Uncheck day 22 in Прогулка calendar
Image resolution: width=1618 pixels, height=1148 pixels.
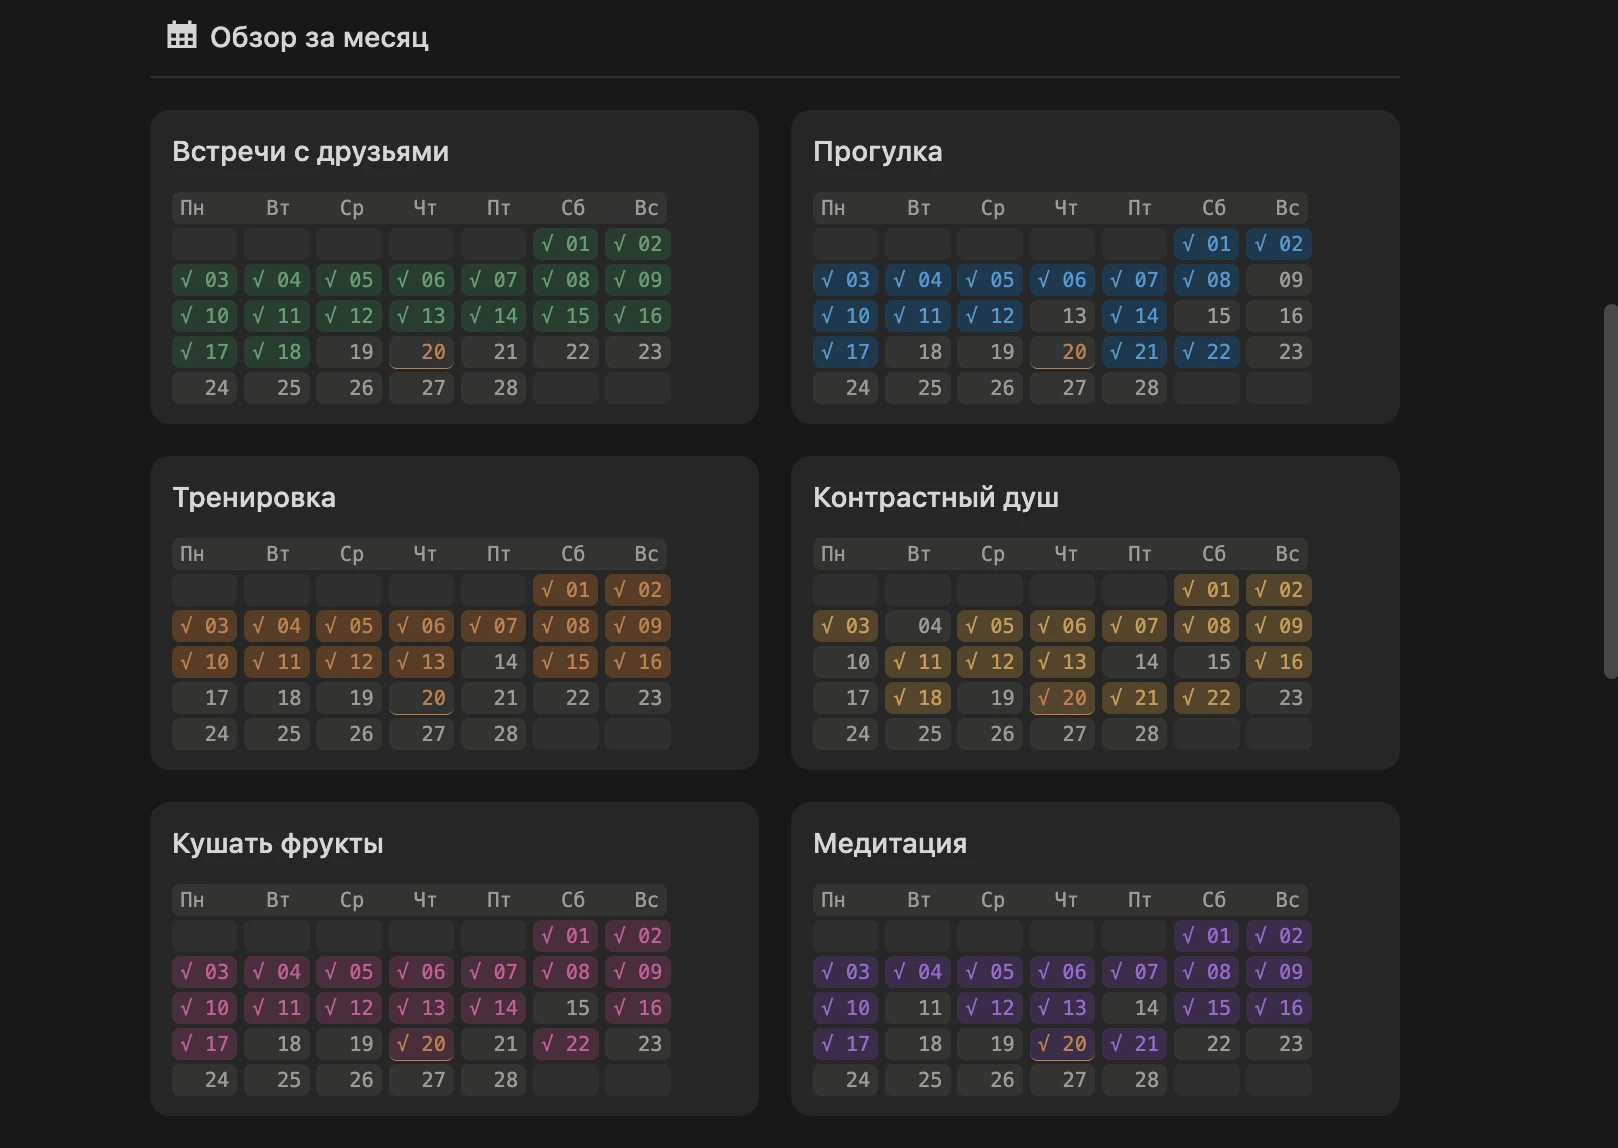pyautogui.click(x=1206, y=352)
